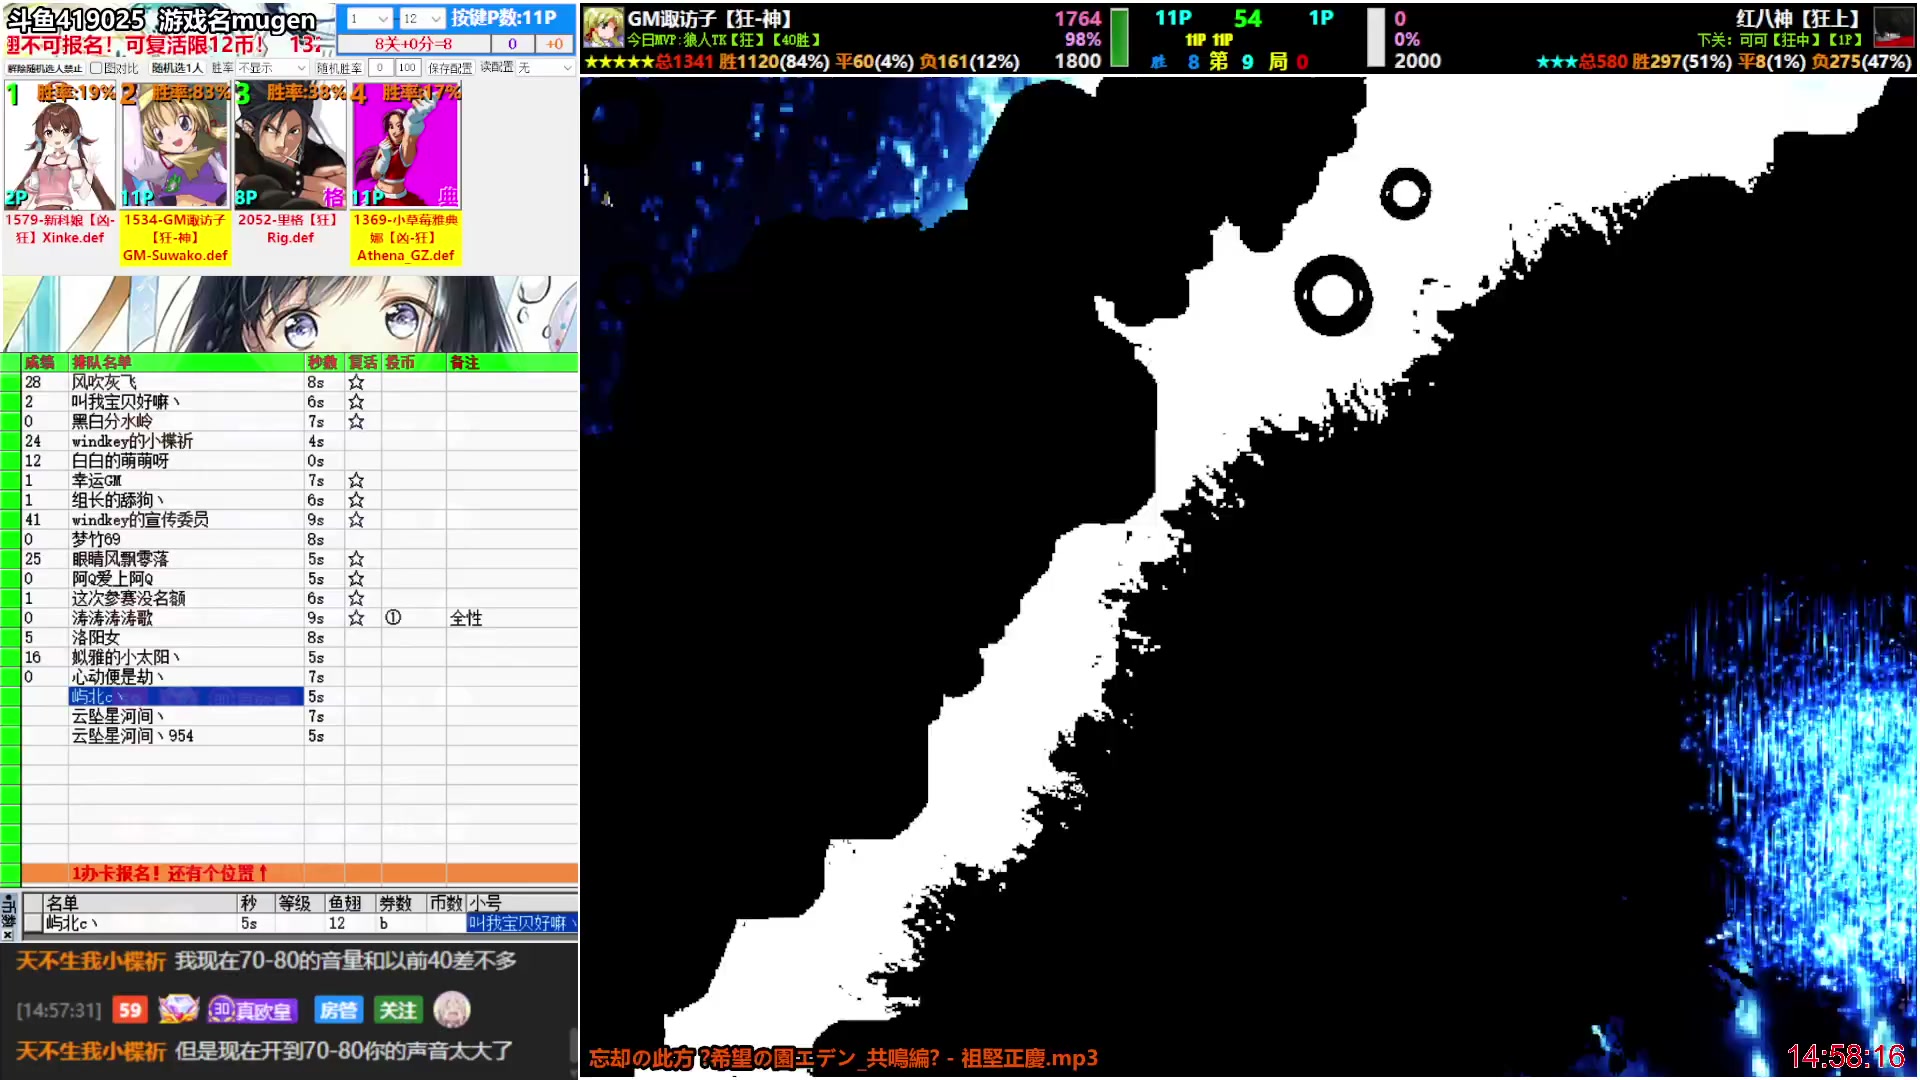Toggle the 图对比 checkbox

pos(96,68)
